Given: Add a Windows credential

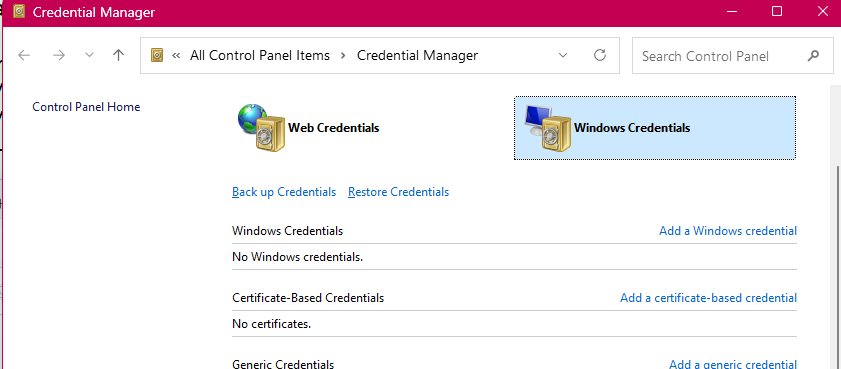Looking at the screenshot, I should point(728,231).
